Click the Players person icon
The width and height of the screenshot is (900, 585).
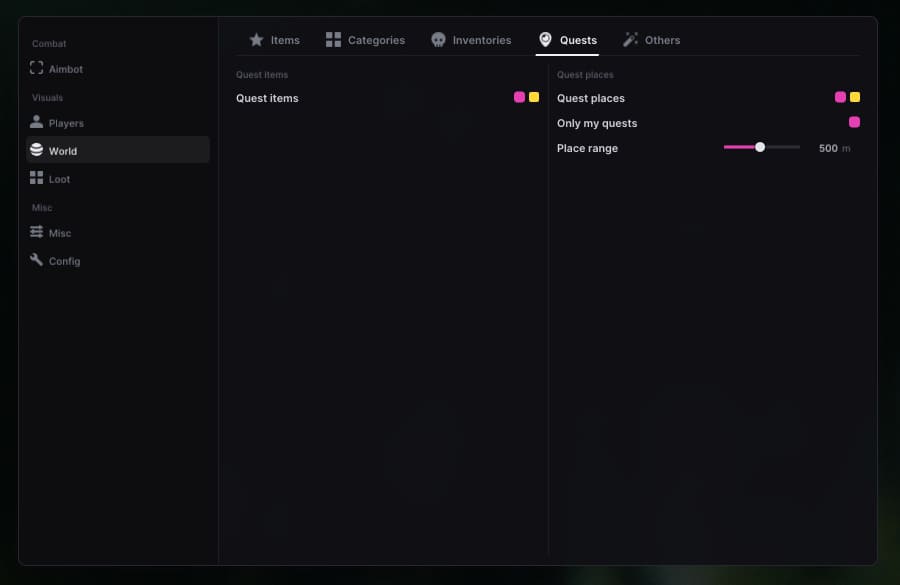coord(36,122)
